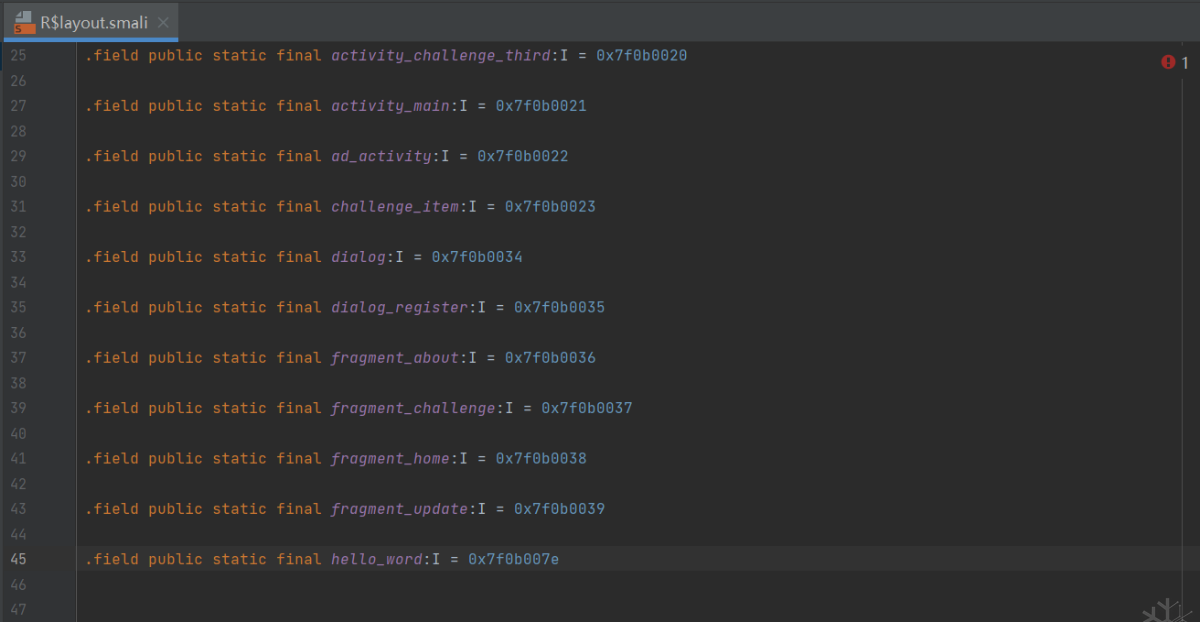This screenshot has width=1200, height=622.
Task: Click the smali file icon on the tab
Action: pyautogui.click(x=25, y=21)
